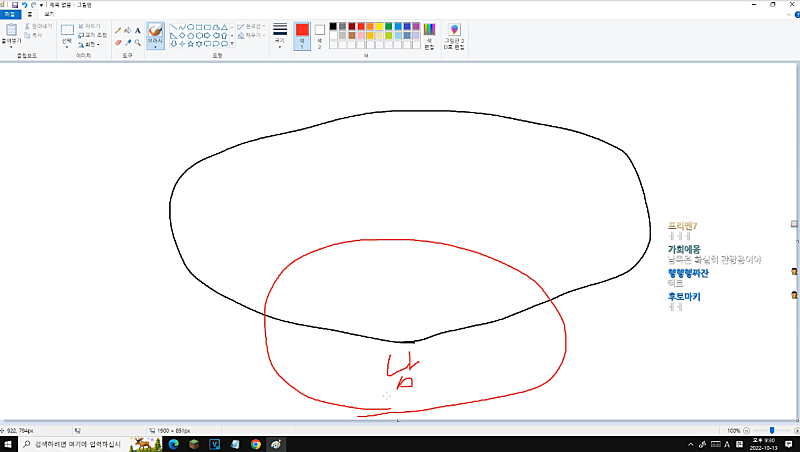Image resolution: width=800 pixels, height=452 pixels.
Task: Select the Pencil tool
Action: coord(118,31)
